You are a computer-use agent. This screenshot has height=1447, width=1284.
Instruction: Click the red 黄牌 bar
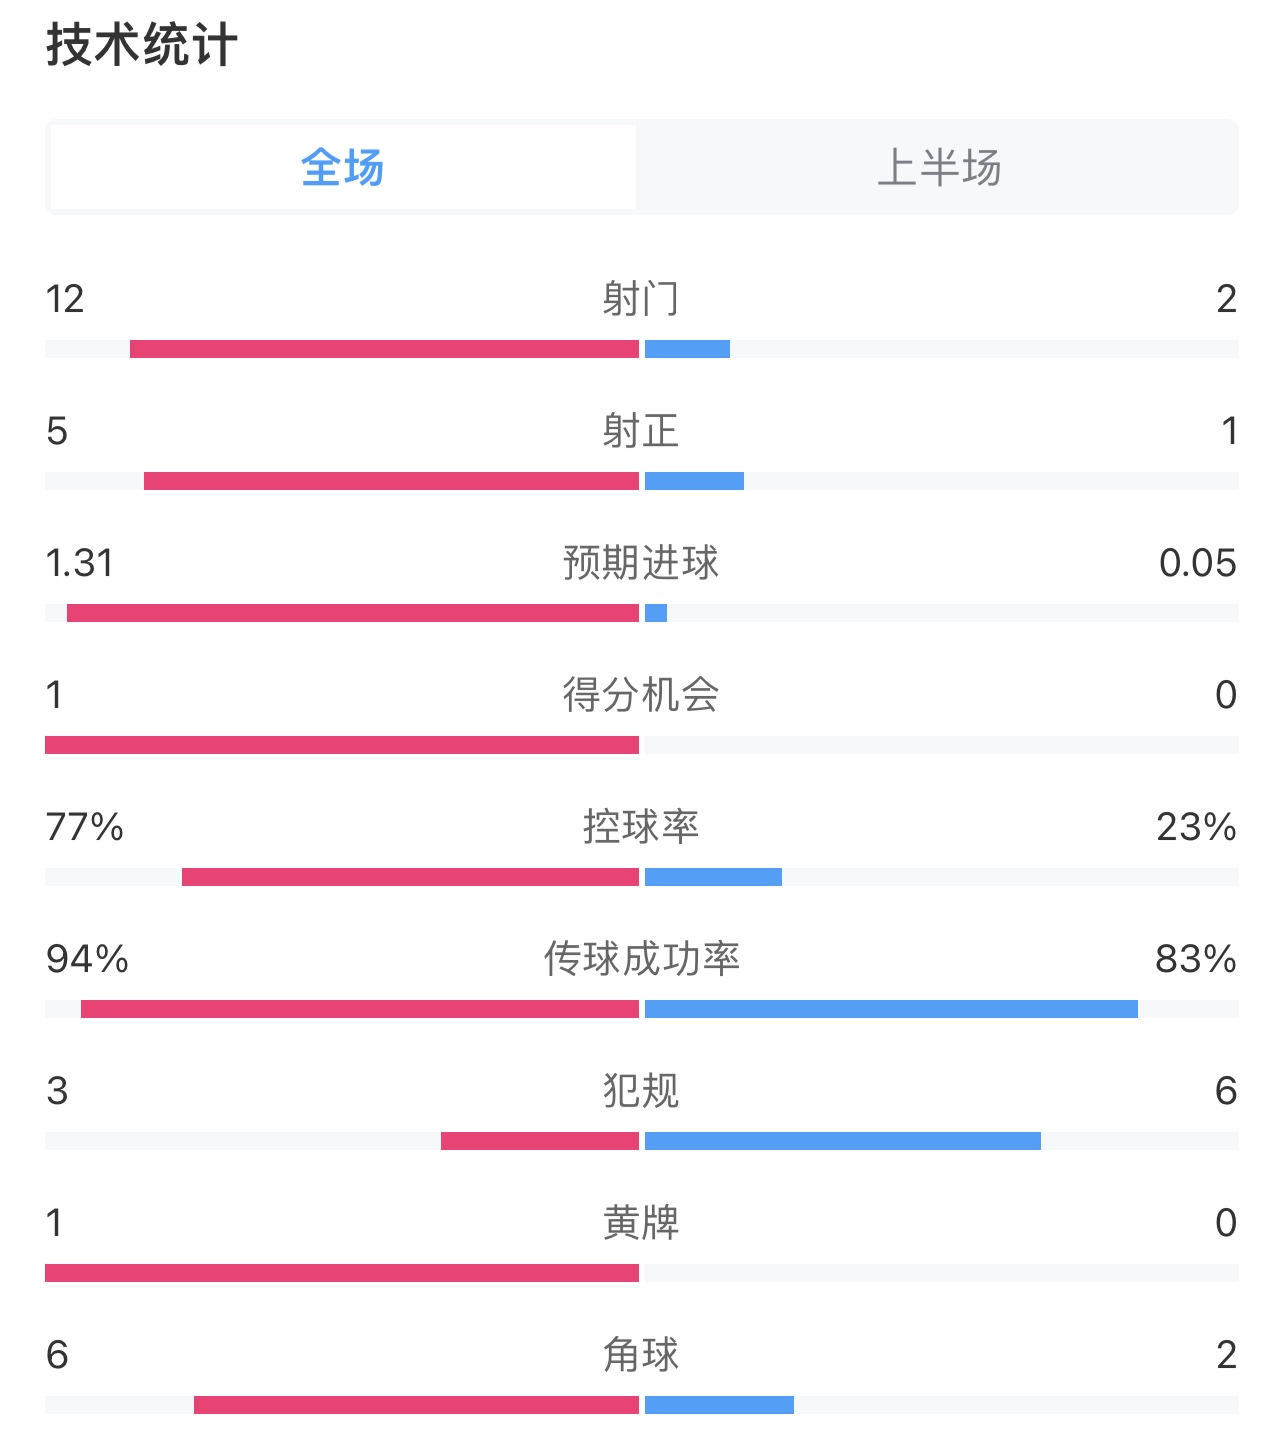point(342,1273)
